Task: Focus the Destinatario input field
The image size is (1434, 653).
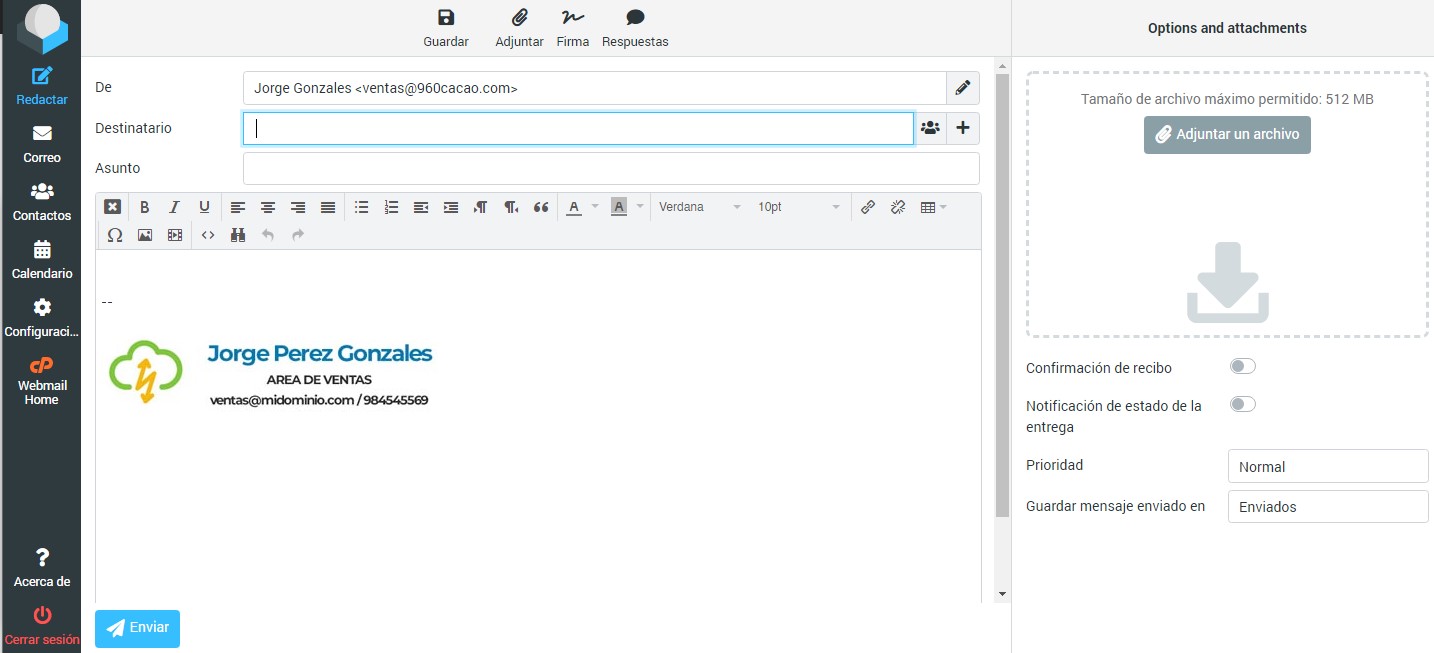Action: 578,128
